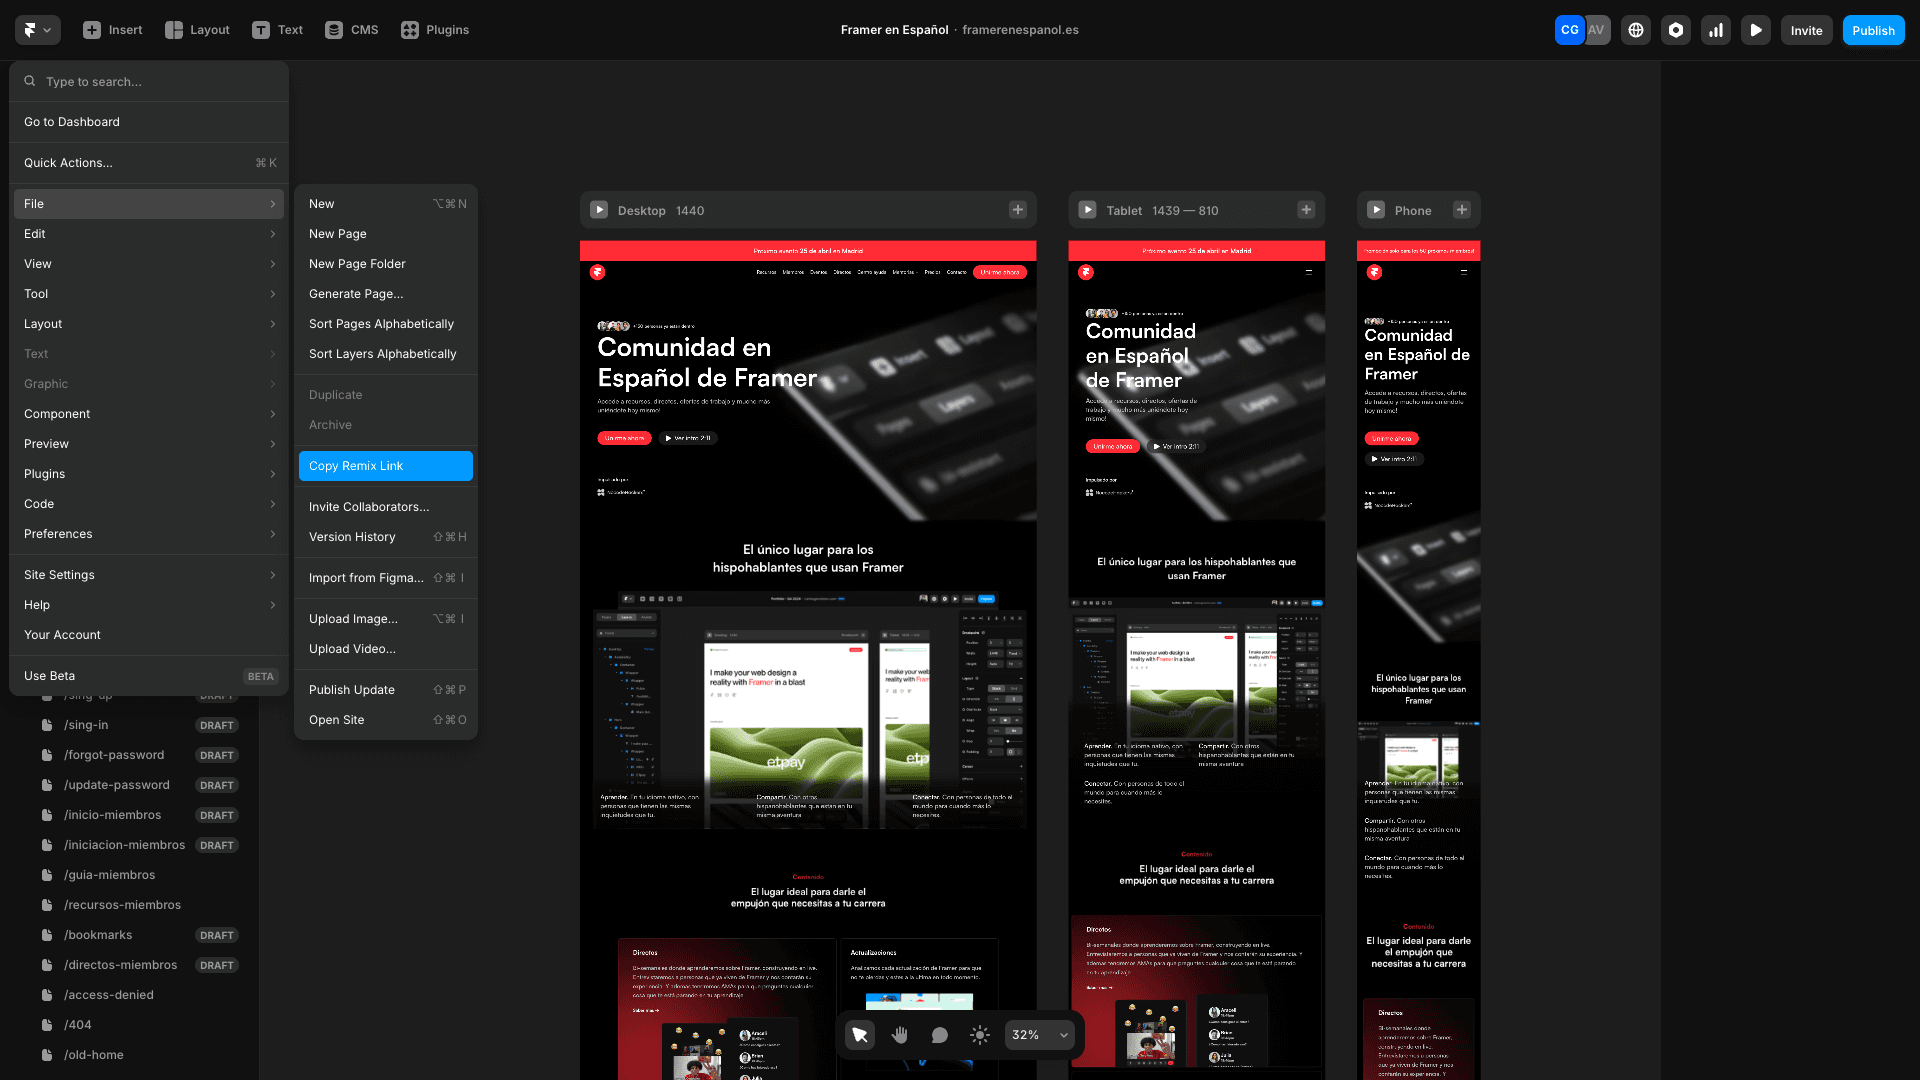The width and height of the screenshot is (1920, 1080).
Task: Click the Publish button
Action: coord(1873,30)
